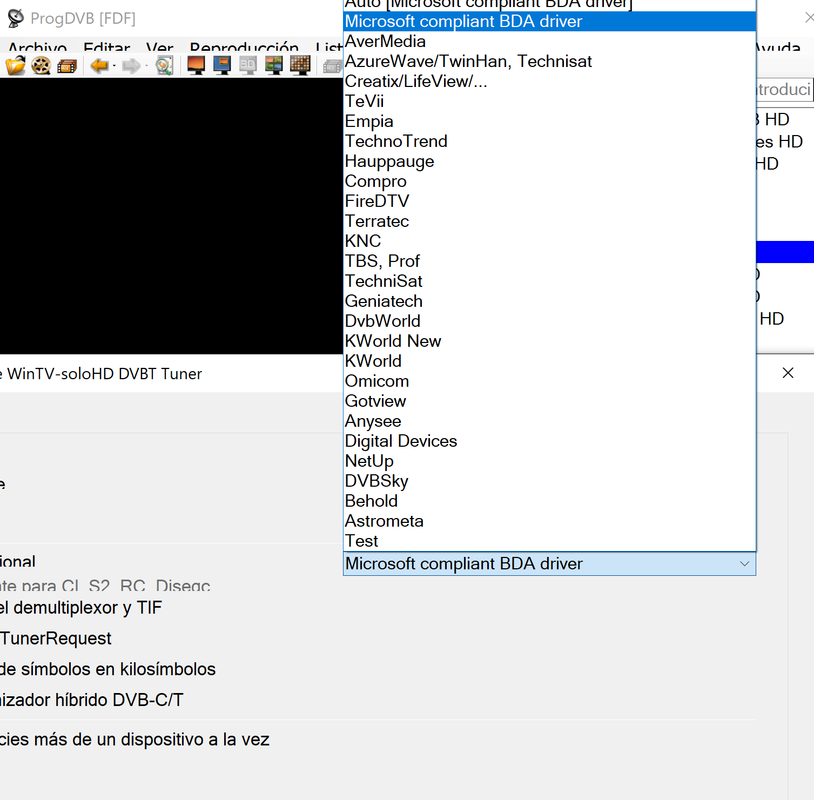Choose Gotview from the list
The height and width of the screenshot is (800, 814).
pos(550,401)
